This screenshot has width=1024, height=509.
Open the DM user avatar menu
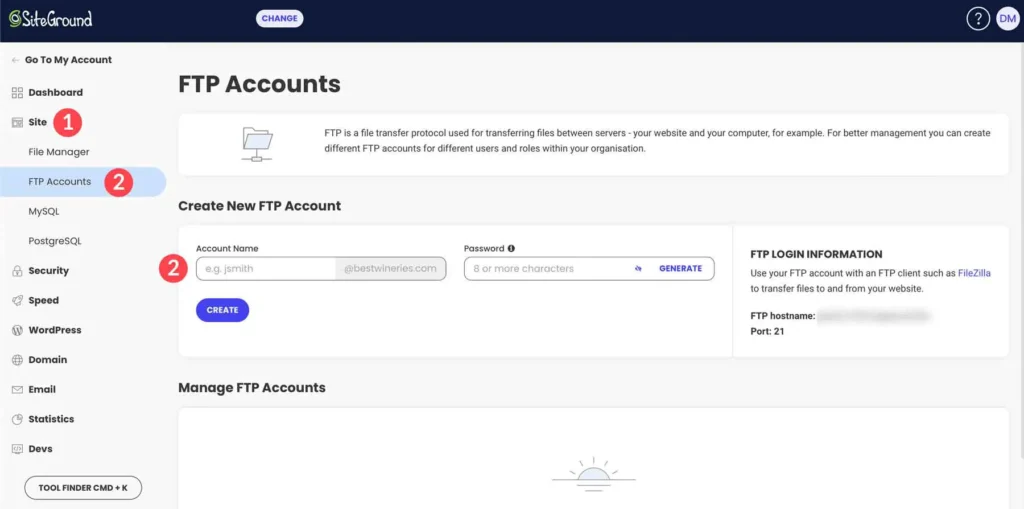(1007, 20)
